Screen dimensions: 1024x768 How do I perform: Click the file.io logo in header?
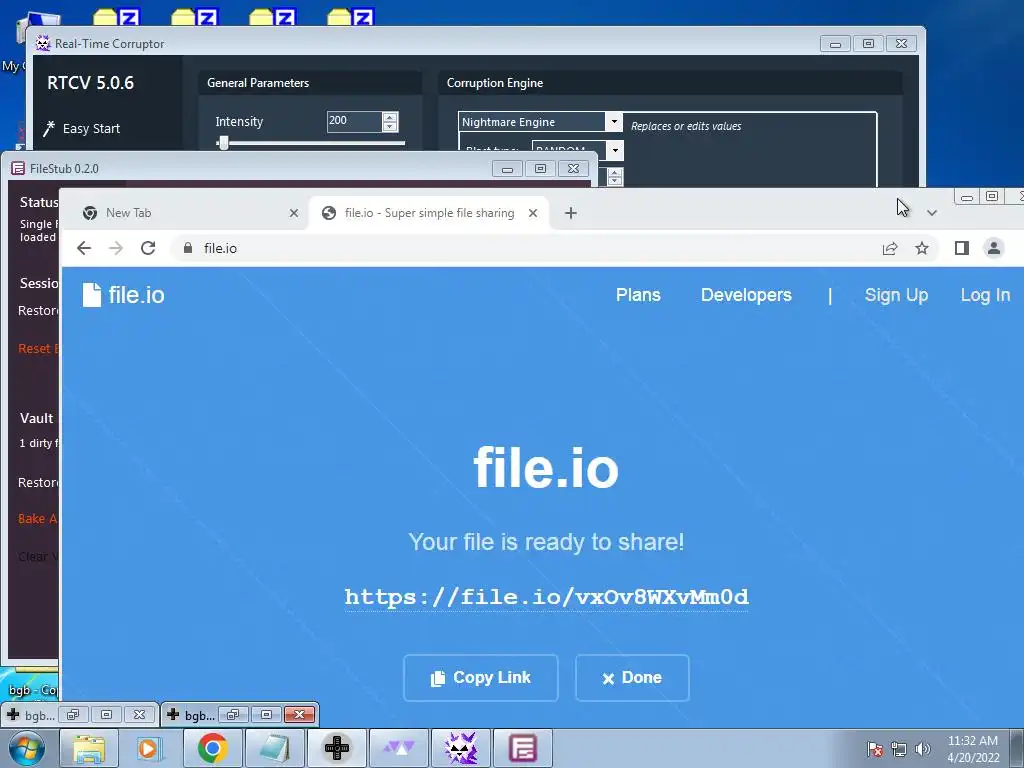click(123, 295)
